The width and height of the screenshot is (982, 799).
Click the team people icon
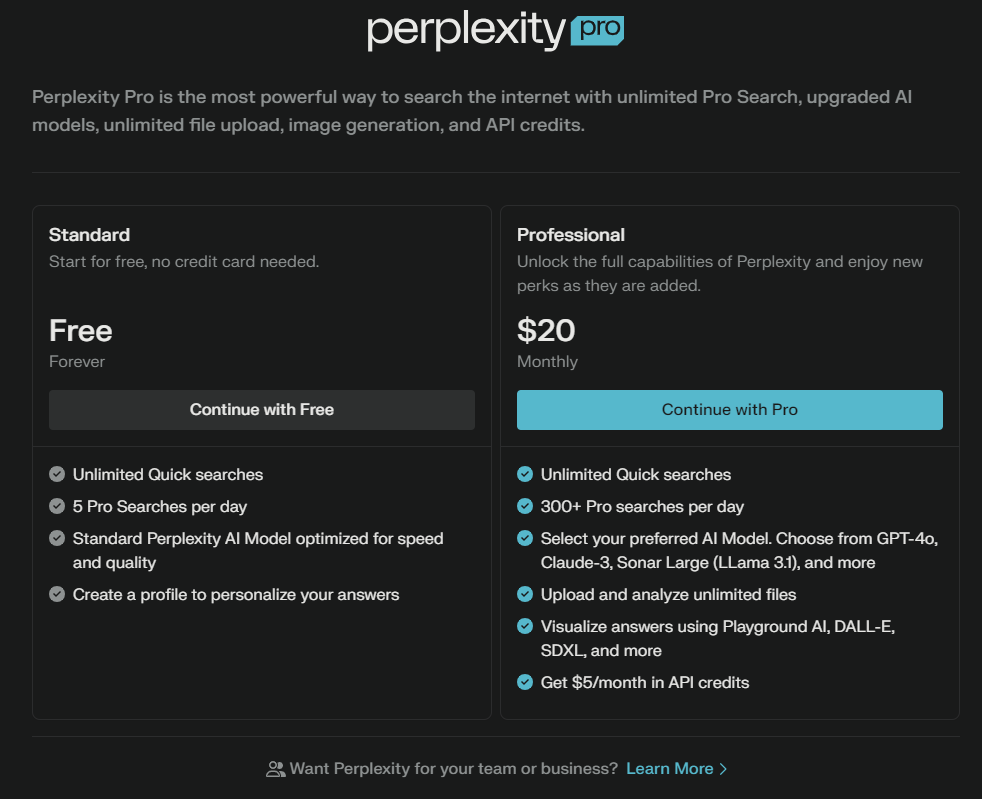(x=275, y=769)
